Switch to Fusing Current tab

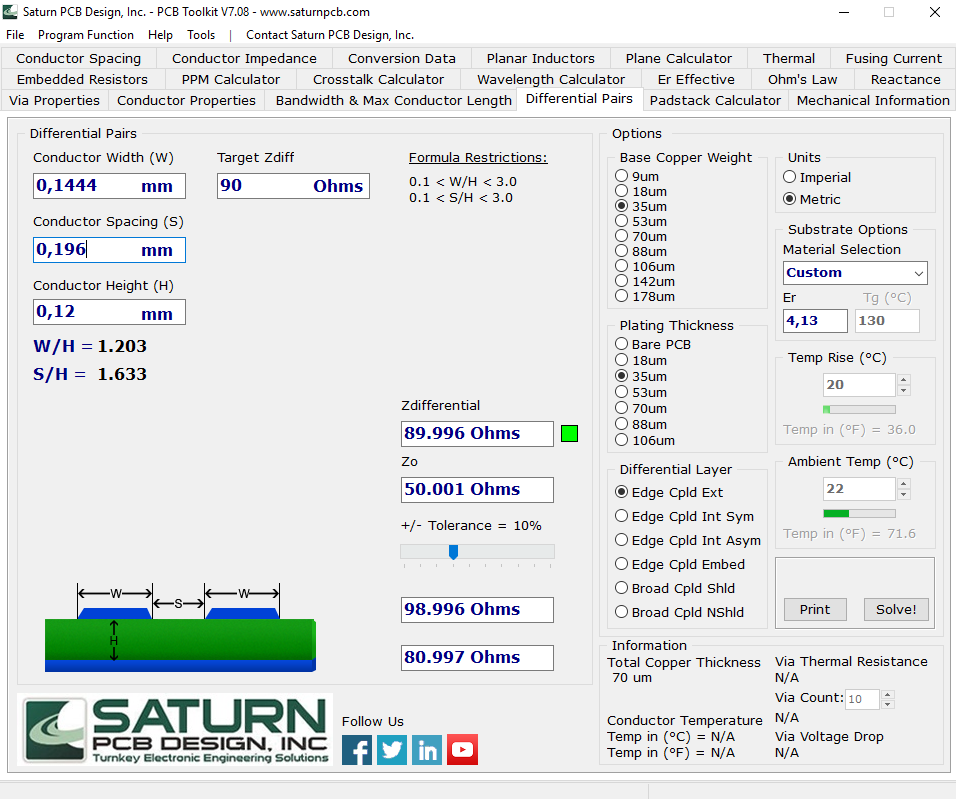(893, 59)
